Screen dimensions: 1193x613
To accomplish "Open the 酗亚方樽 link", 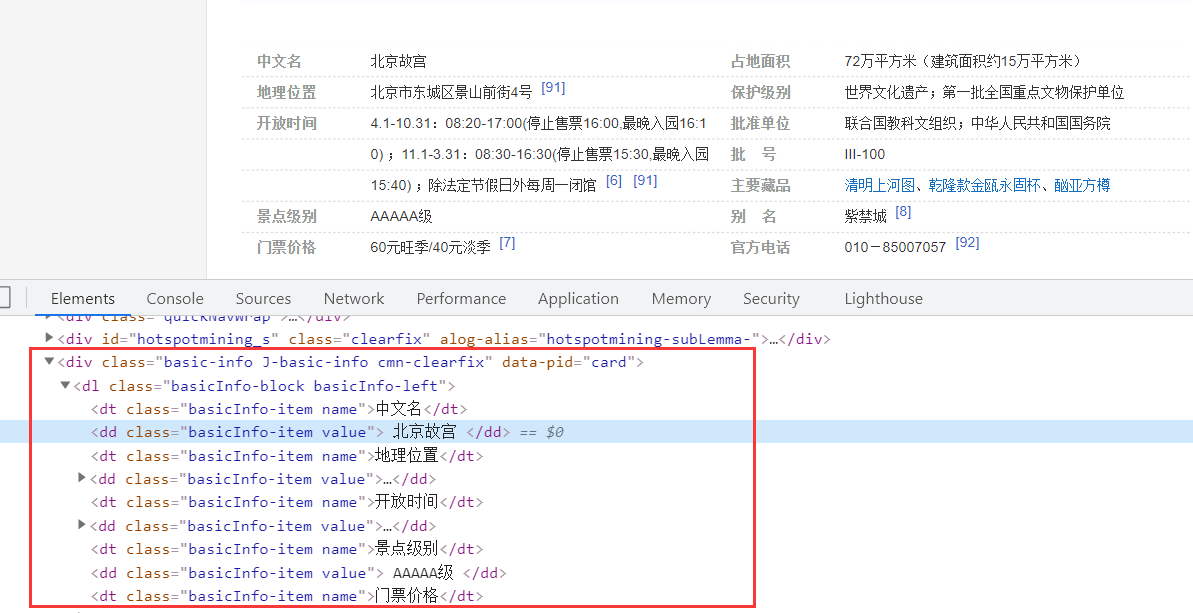I will point(1082,185).
